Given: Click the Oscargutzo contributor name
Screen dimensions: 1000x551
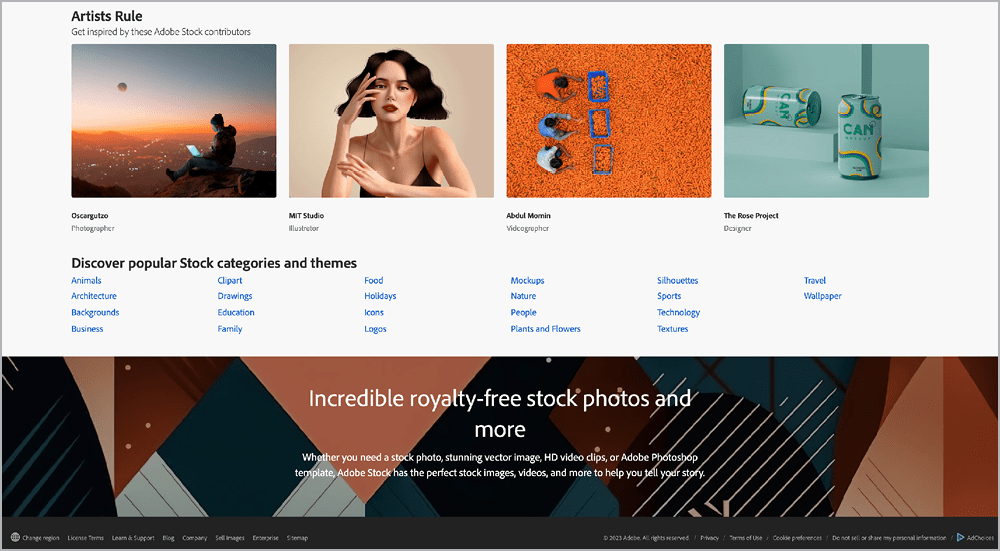Looking at the screenshot, I should tap(90, 216).
